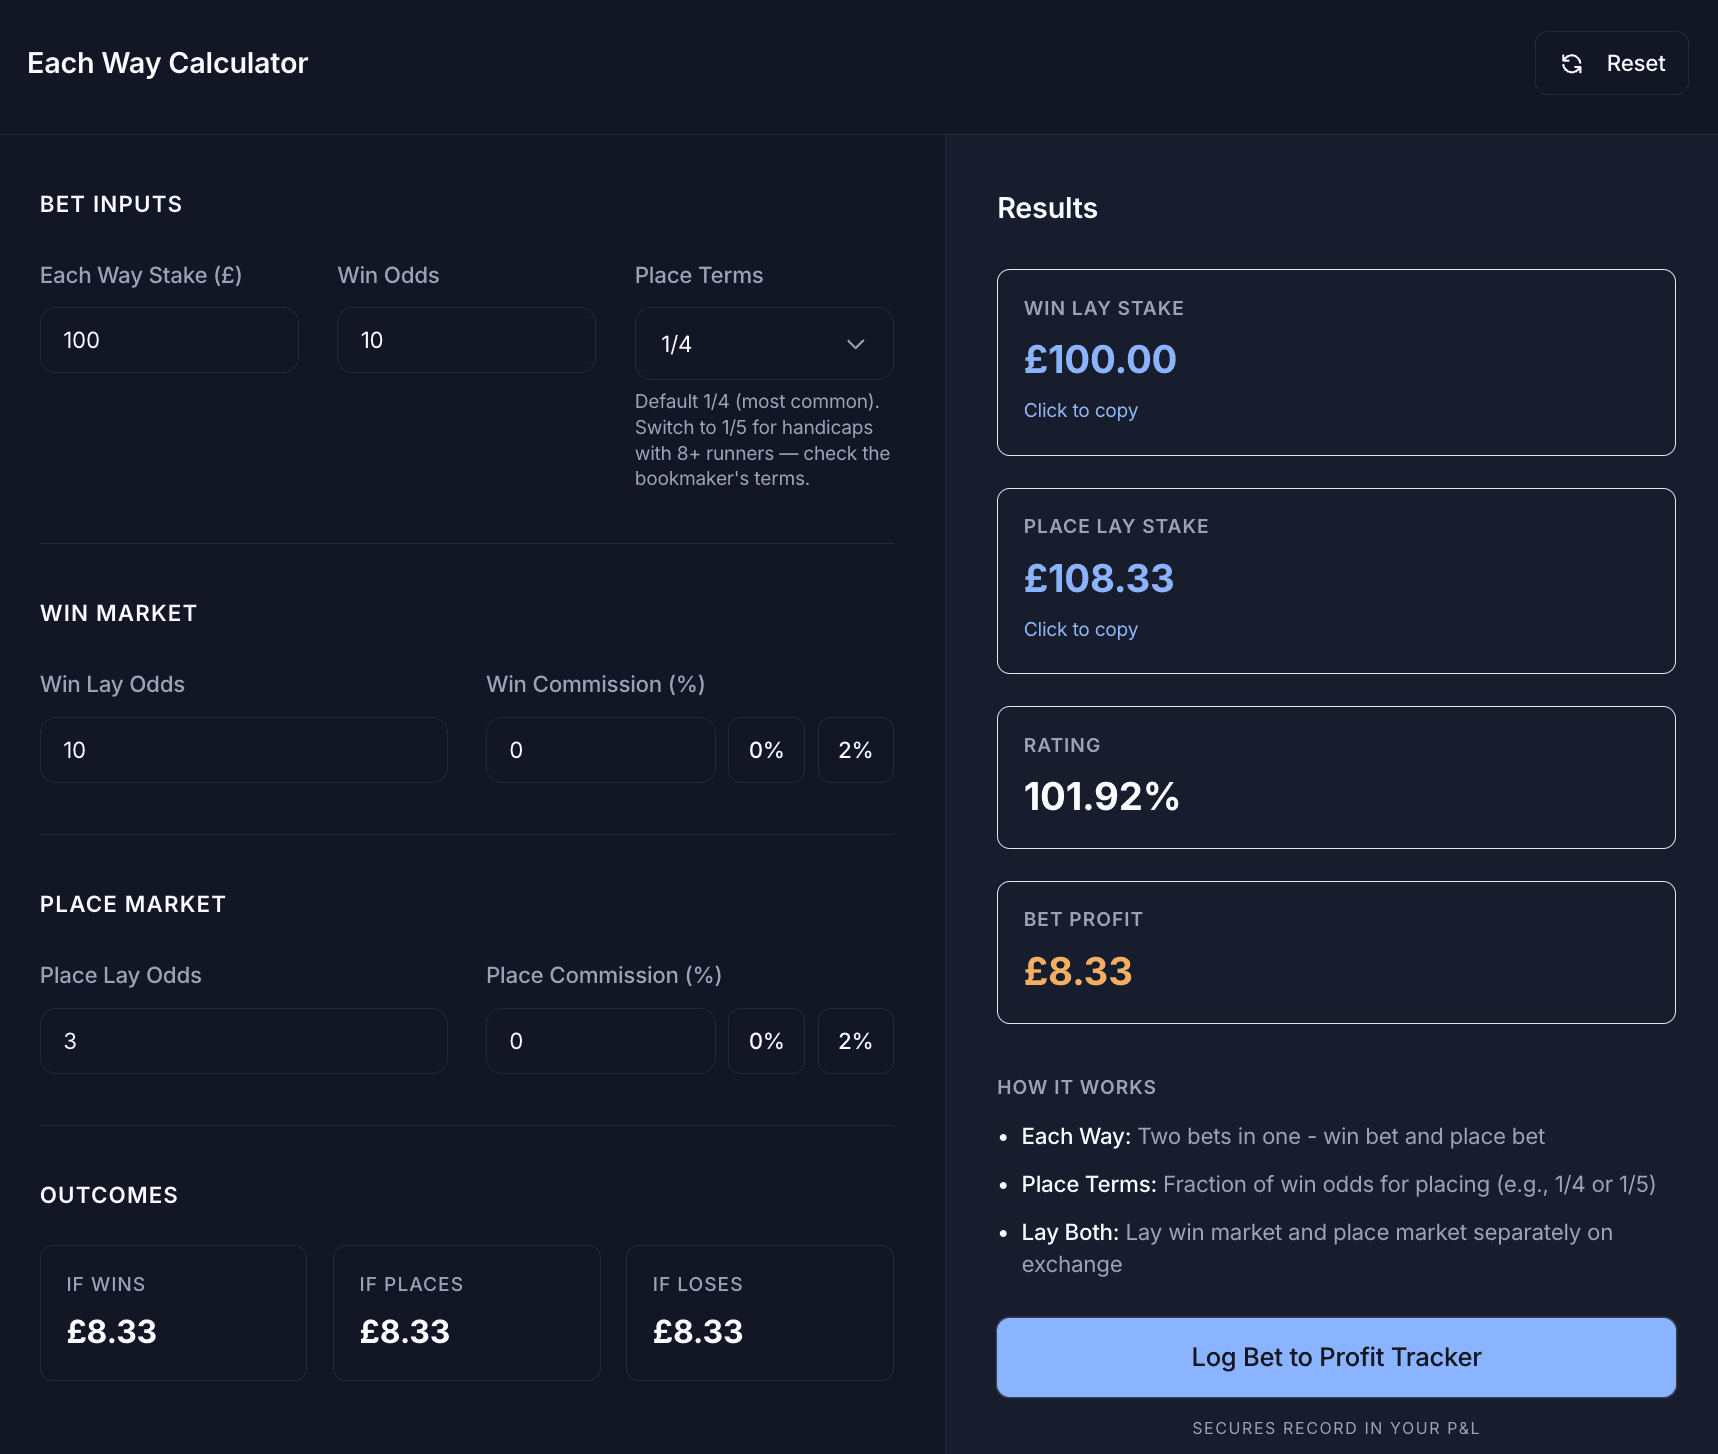
Task: Click the Results heading
Action: click(1047, 208)
